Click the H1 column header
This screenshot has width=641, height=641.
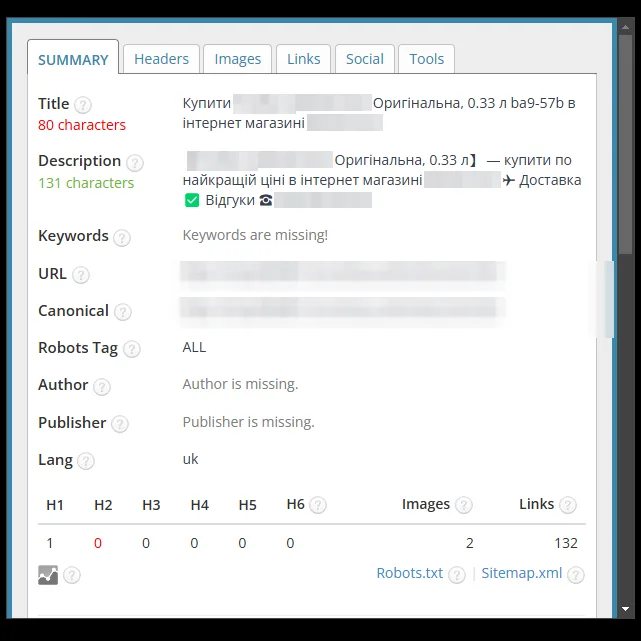[55, 505]
